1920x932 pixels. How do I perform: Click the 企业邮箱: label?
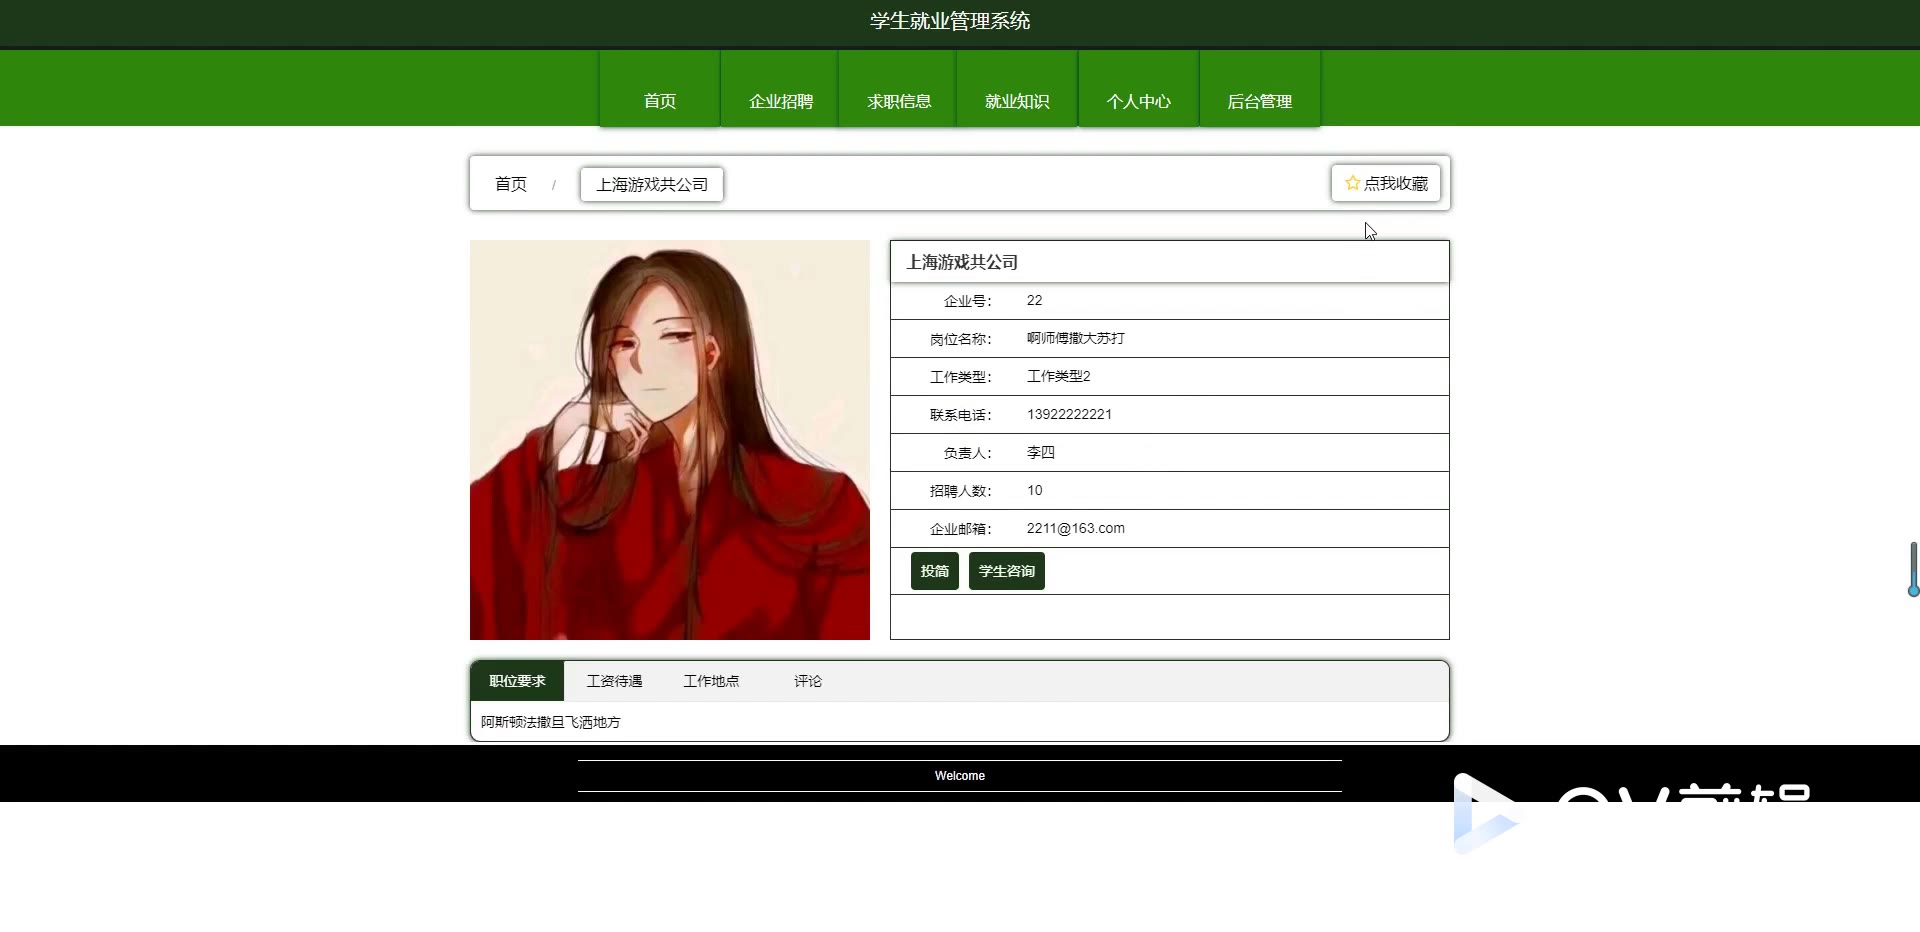961,529
